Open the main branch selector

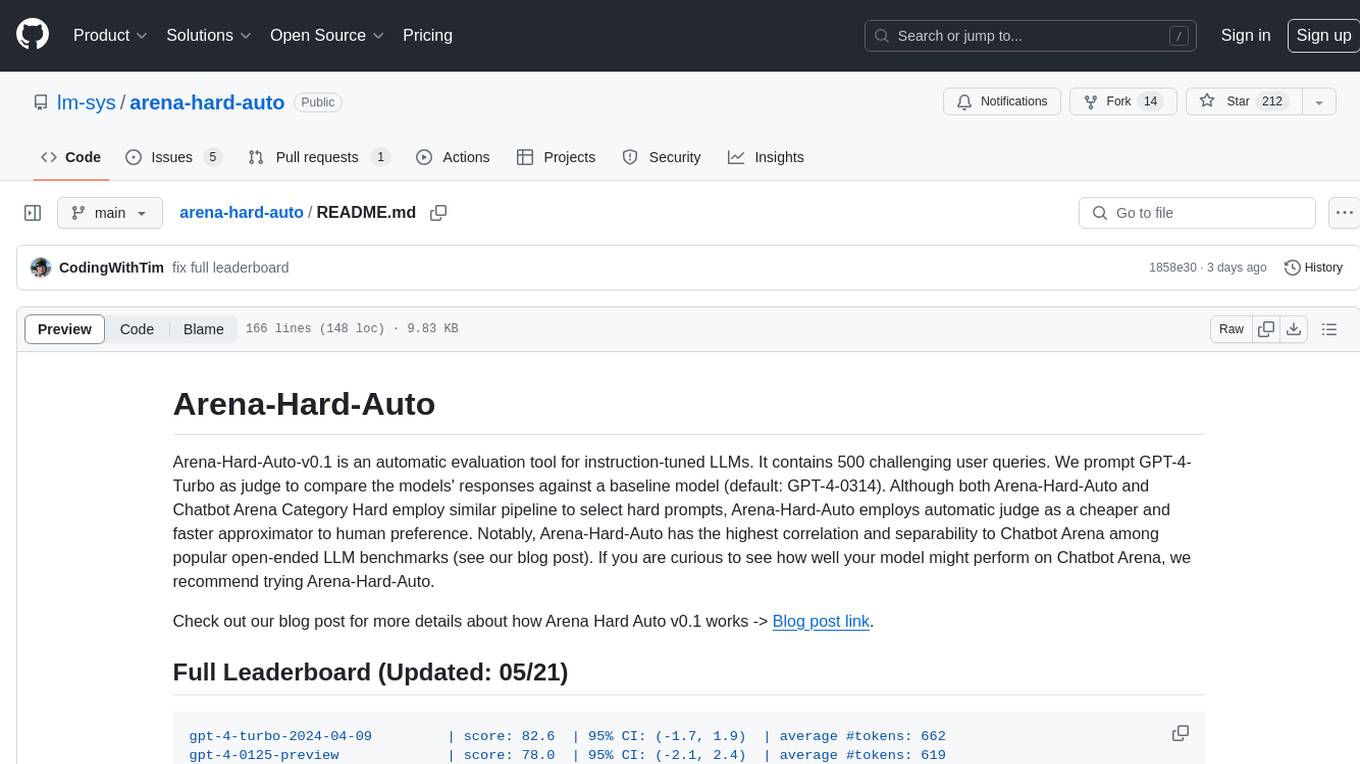coord(109,213)
